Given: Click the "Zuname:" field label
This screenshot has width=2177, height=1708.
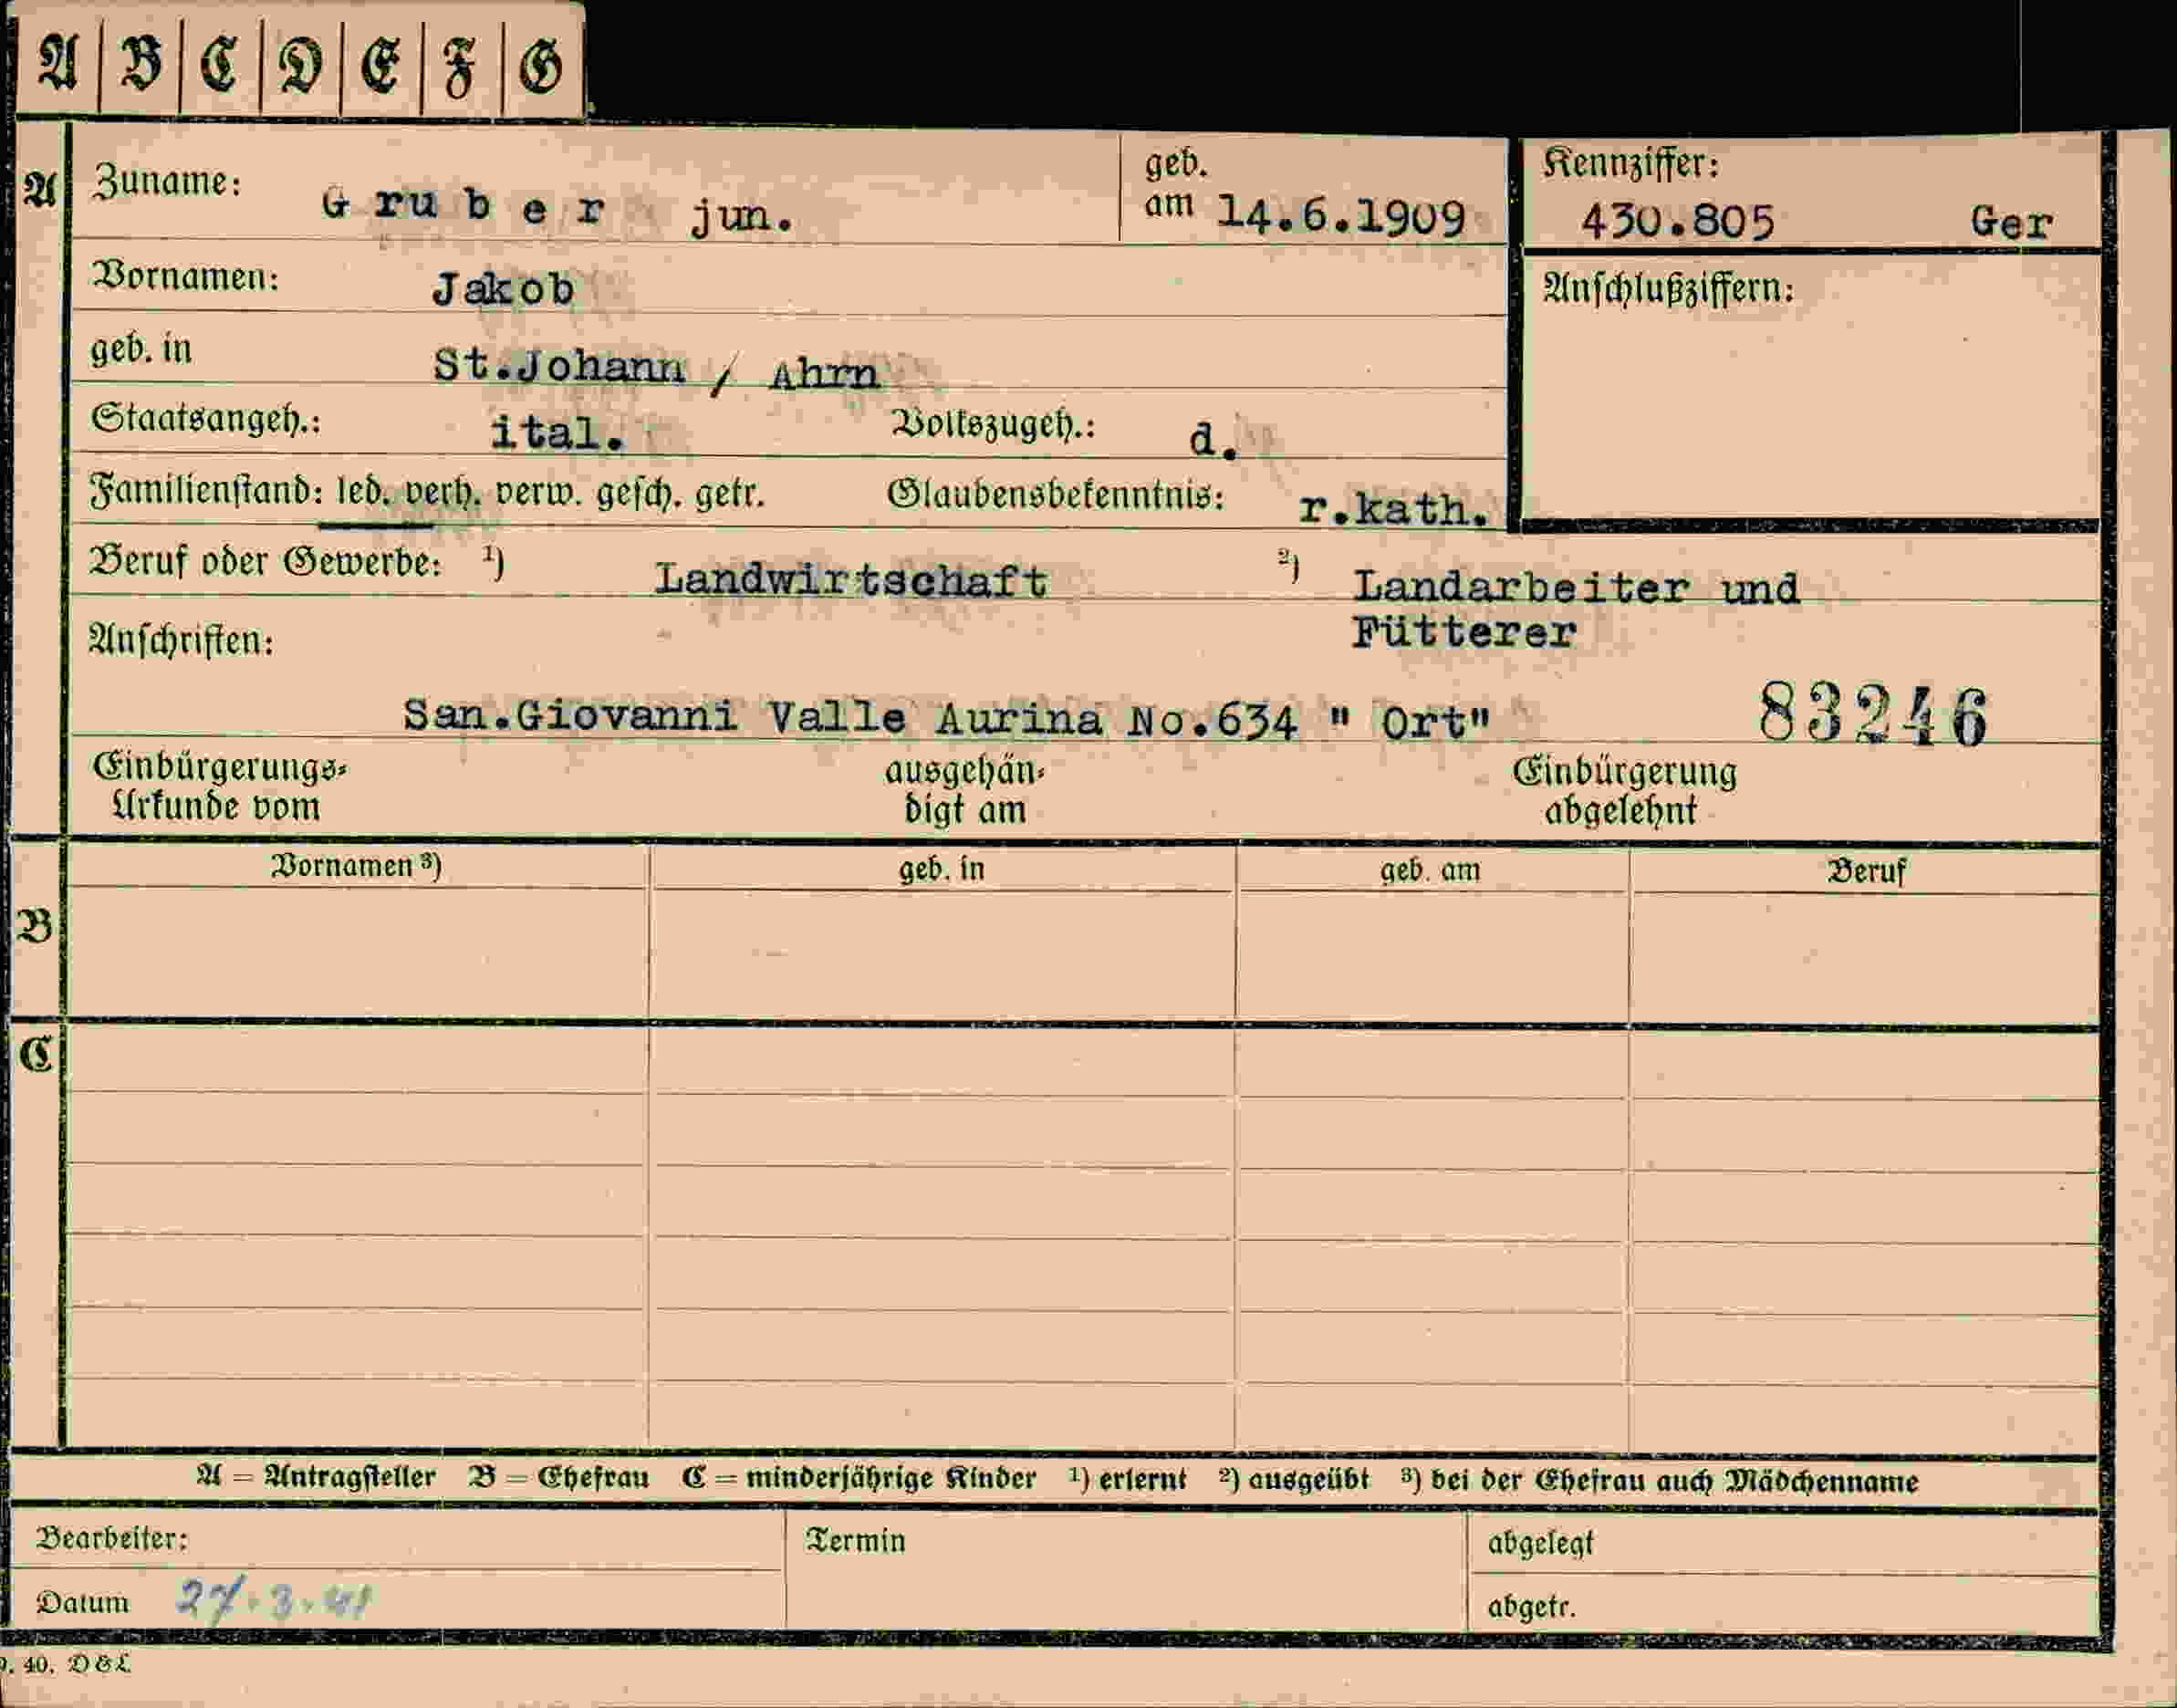Looking at the screenshot, I should click(166, 181).
